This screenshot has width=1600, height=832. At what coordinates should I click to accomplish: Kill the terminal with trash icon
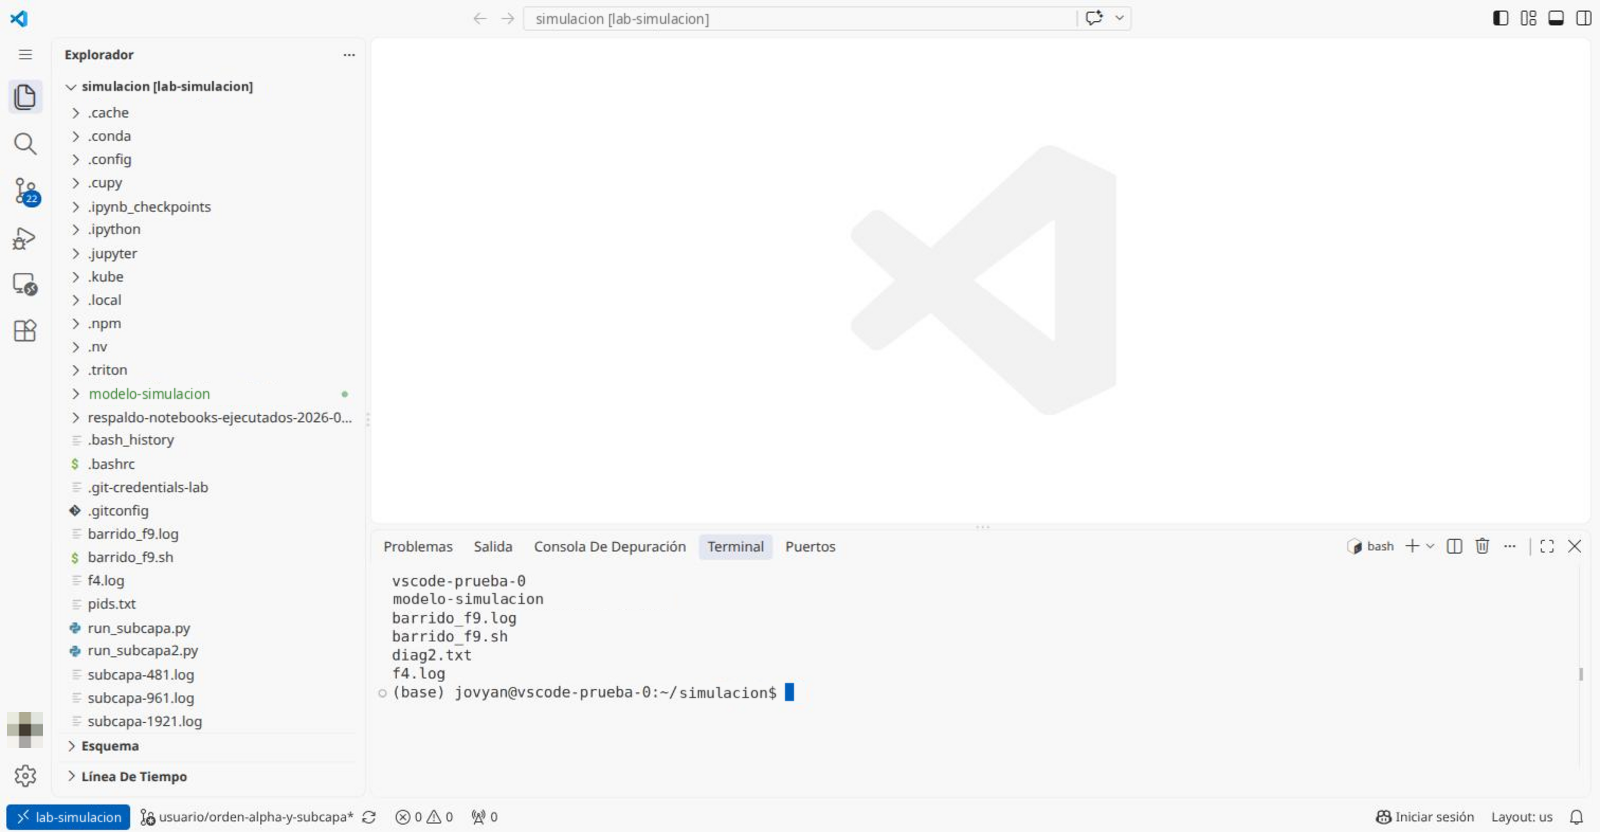click(x=1483, y=546)
